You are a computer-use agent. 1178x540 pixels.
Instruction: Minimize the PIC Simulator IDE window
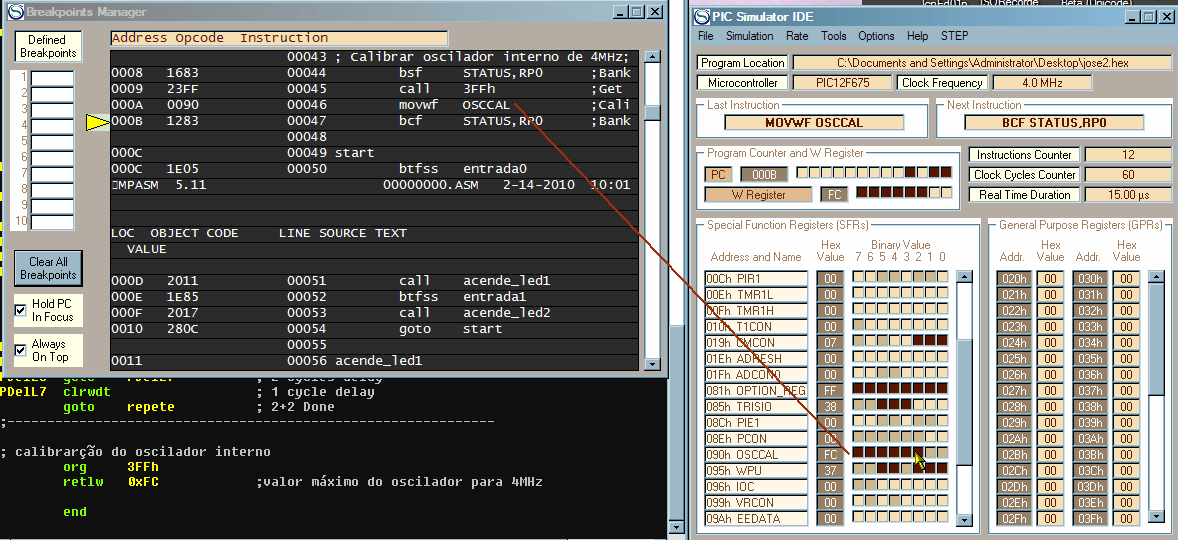tap(1134, 17)
